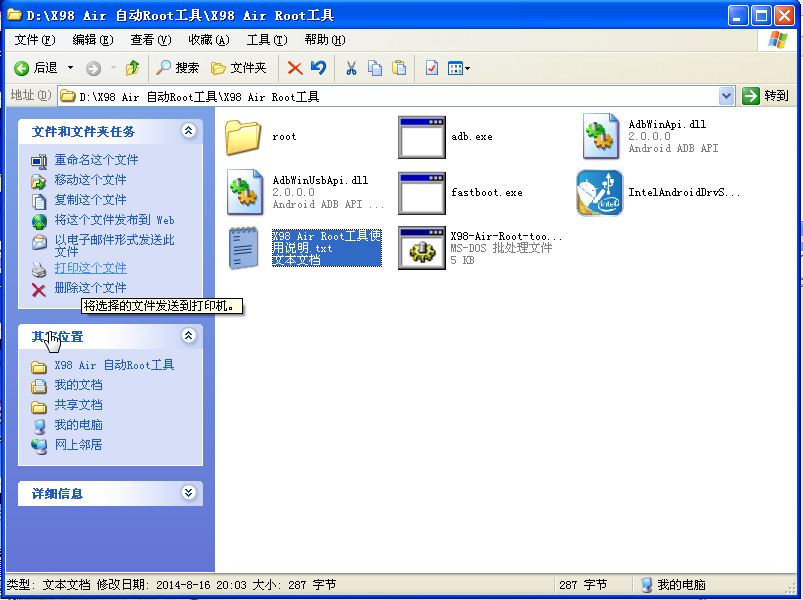Open the Views dropdown button

coord(458,68)
